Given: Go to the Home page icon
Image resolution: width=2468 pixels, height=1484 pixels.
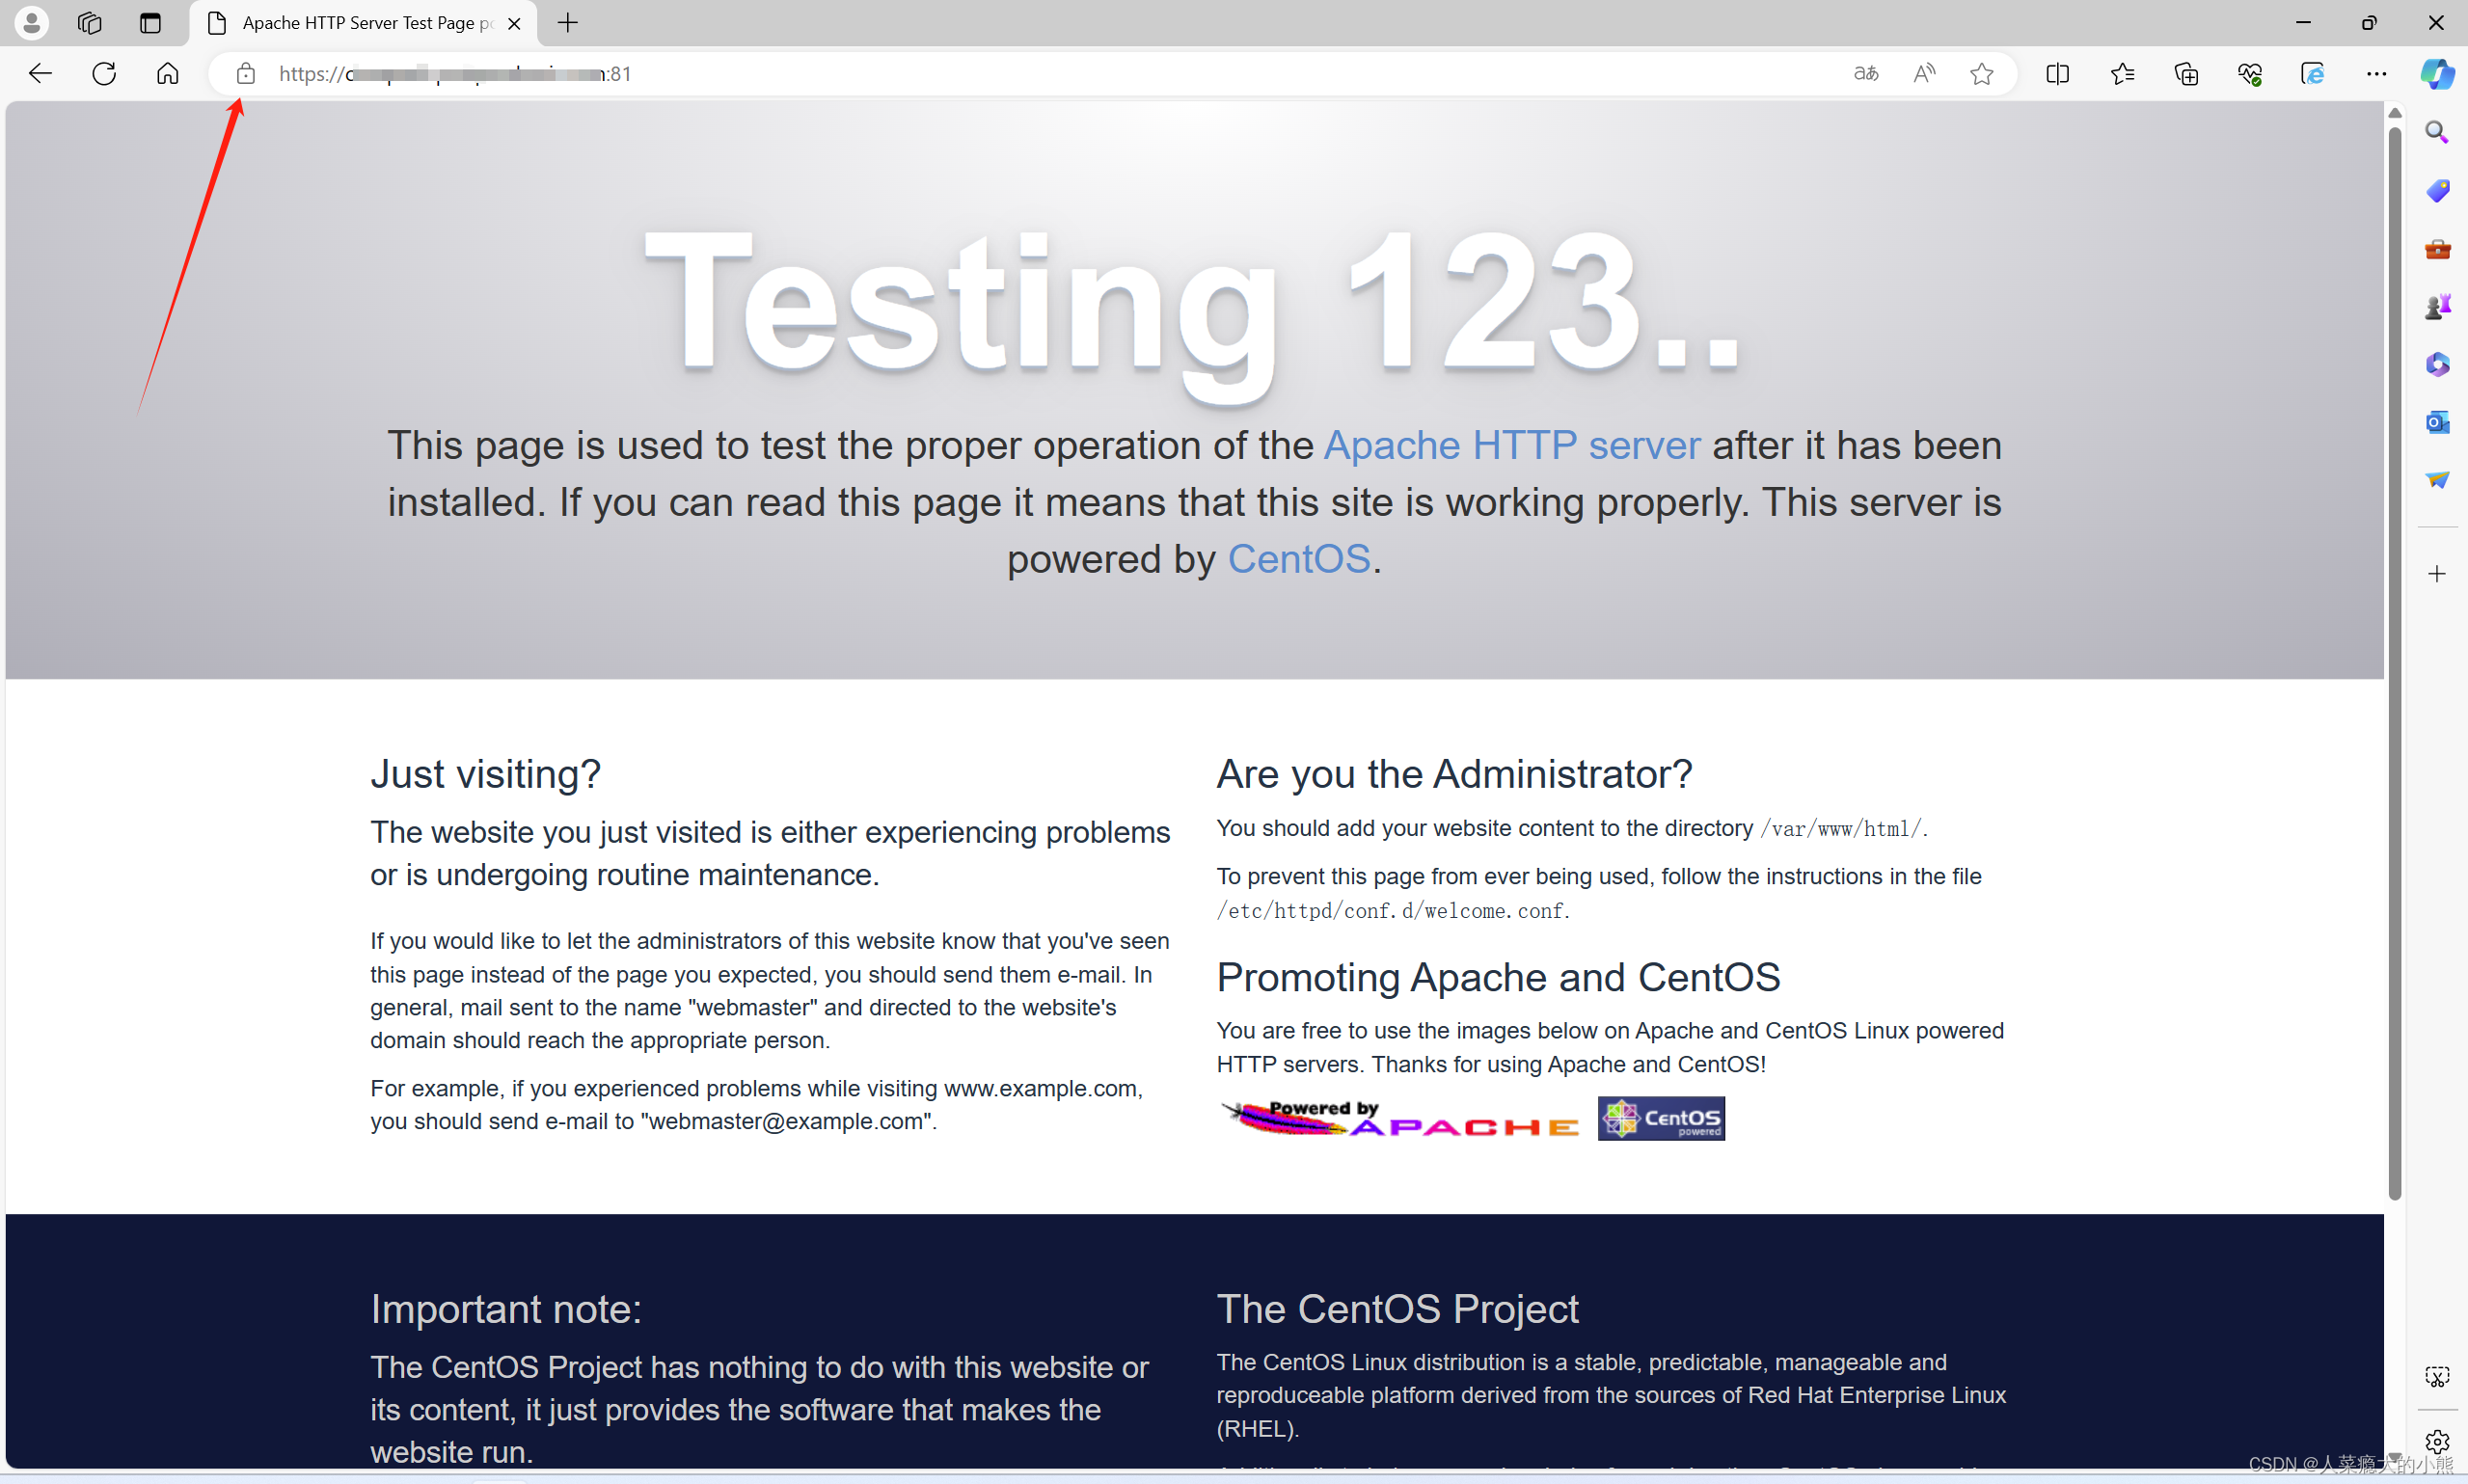Looking at the screenshot, I should (168, 74).
